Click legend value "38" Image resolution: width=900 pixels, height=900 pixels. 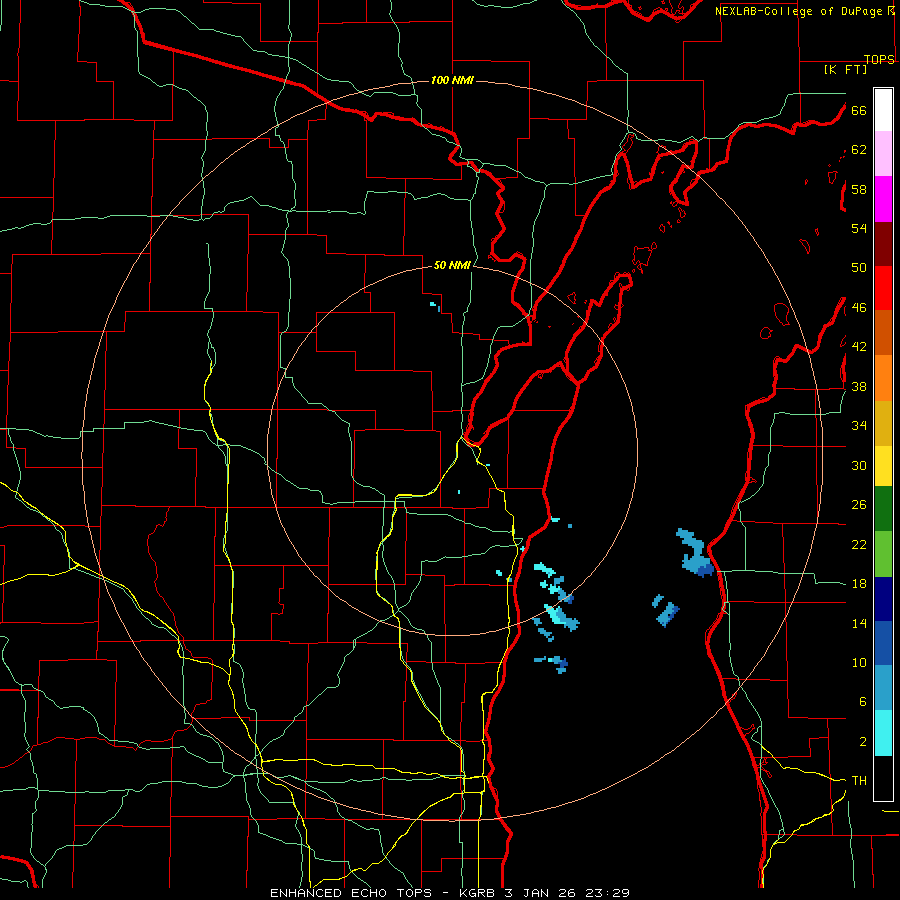coord(859,386)
